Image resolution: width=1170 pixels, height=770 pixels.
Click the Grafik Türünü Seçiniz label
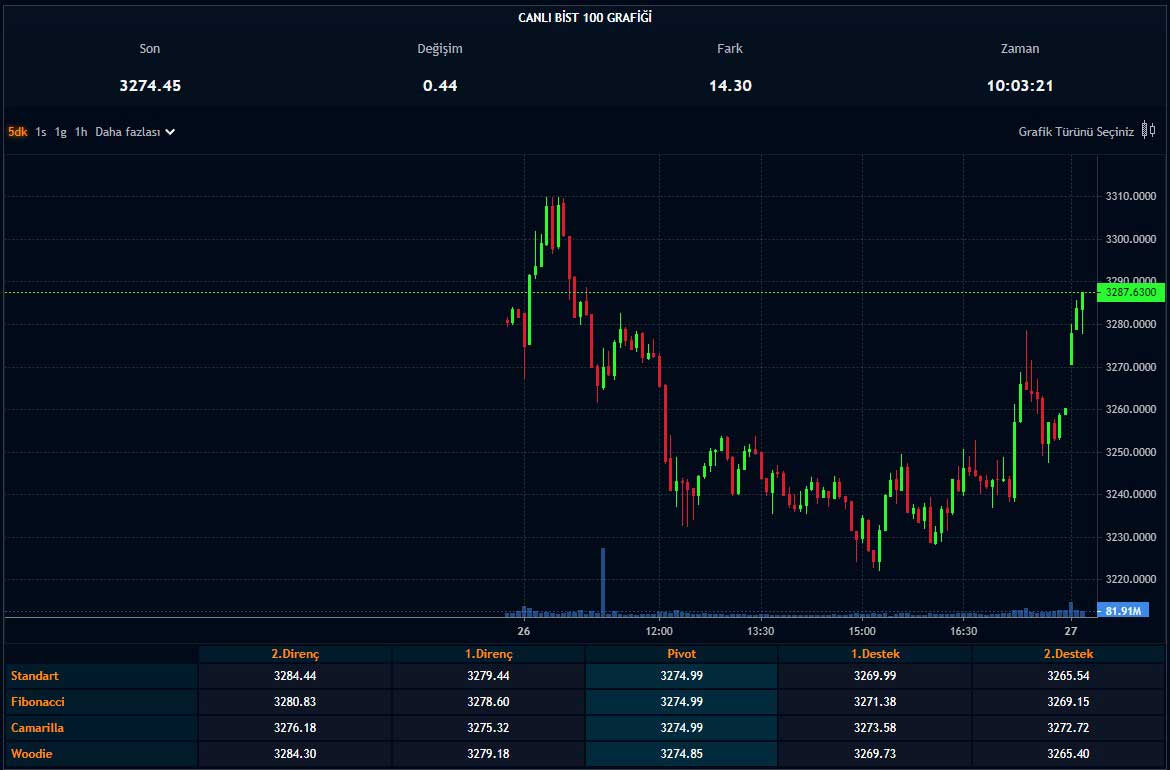(1076, 132)
